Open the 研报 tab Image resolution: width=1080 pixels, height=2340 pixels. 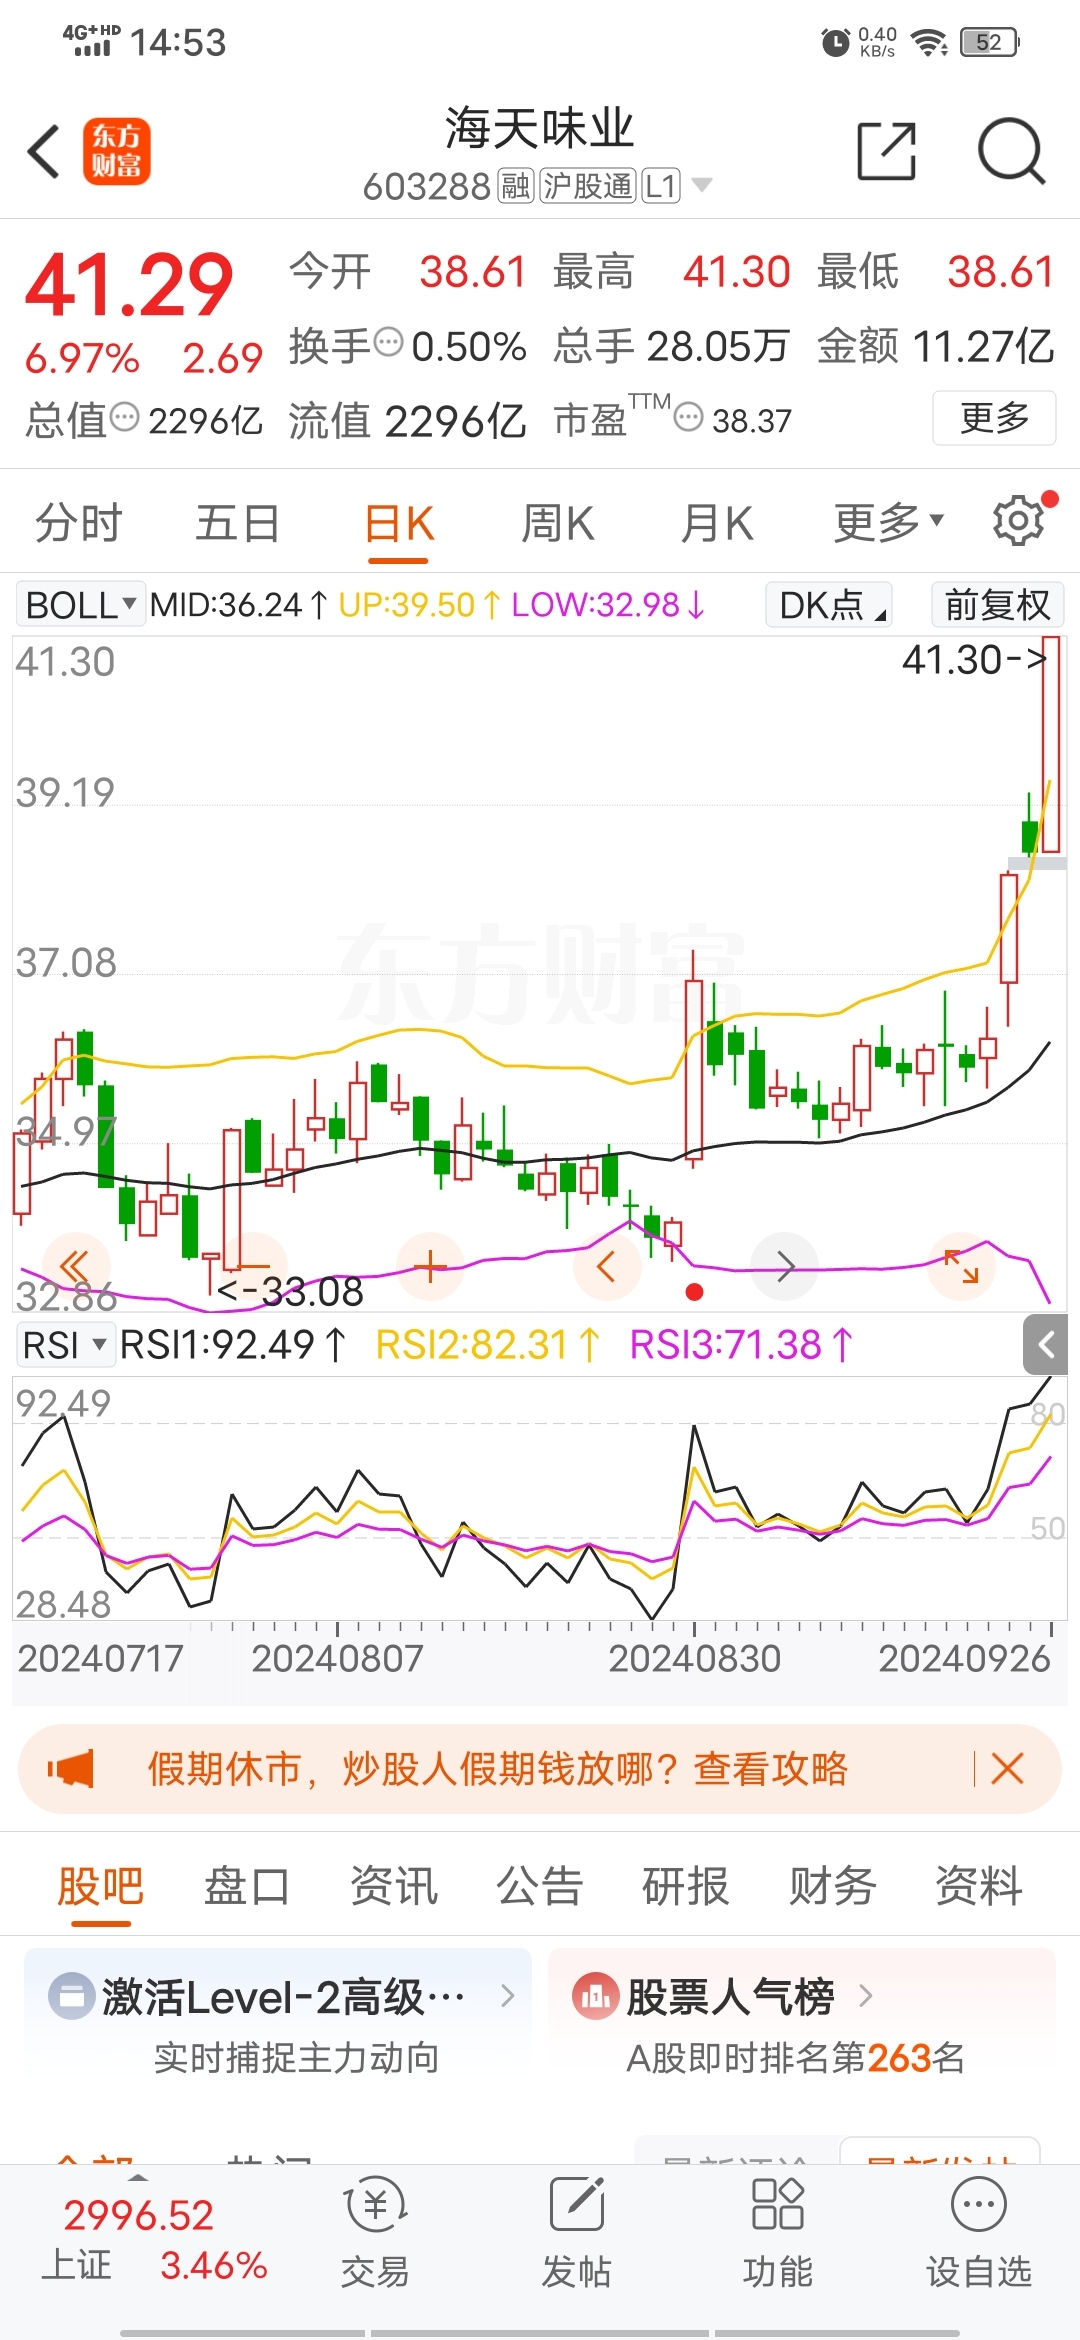pyautogui.click(x=685, y=1886)
